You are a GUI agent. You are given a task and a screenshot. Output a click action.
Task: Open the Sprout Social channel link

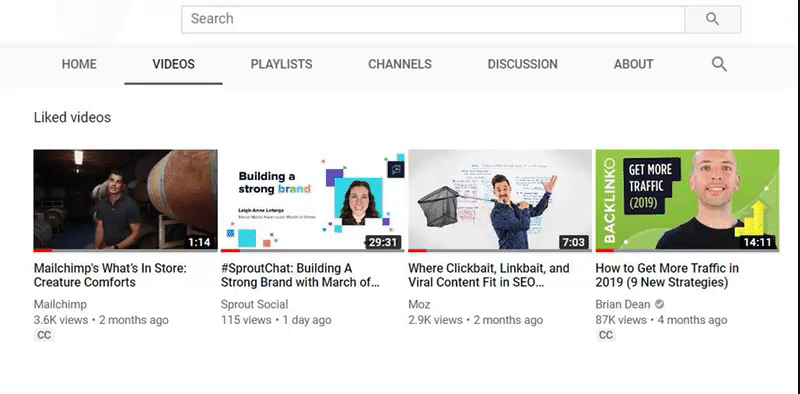click(x=255, y=305)
